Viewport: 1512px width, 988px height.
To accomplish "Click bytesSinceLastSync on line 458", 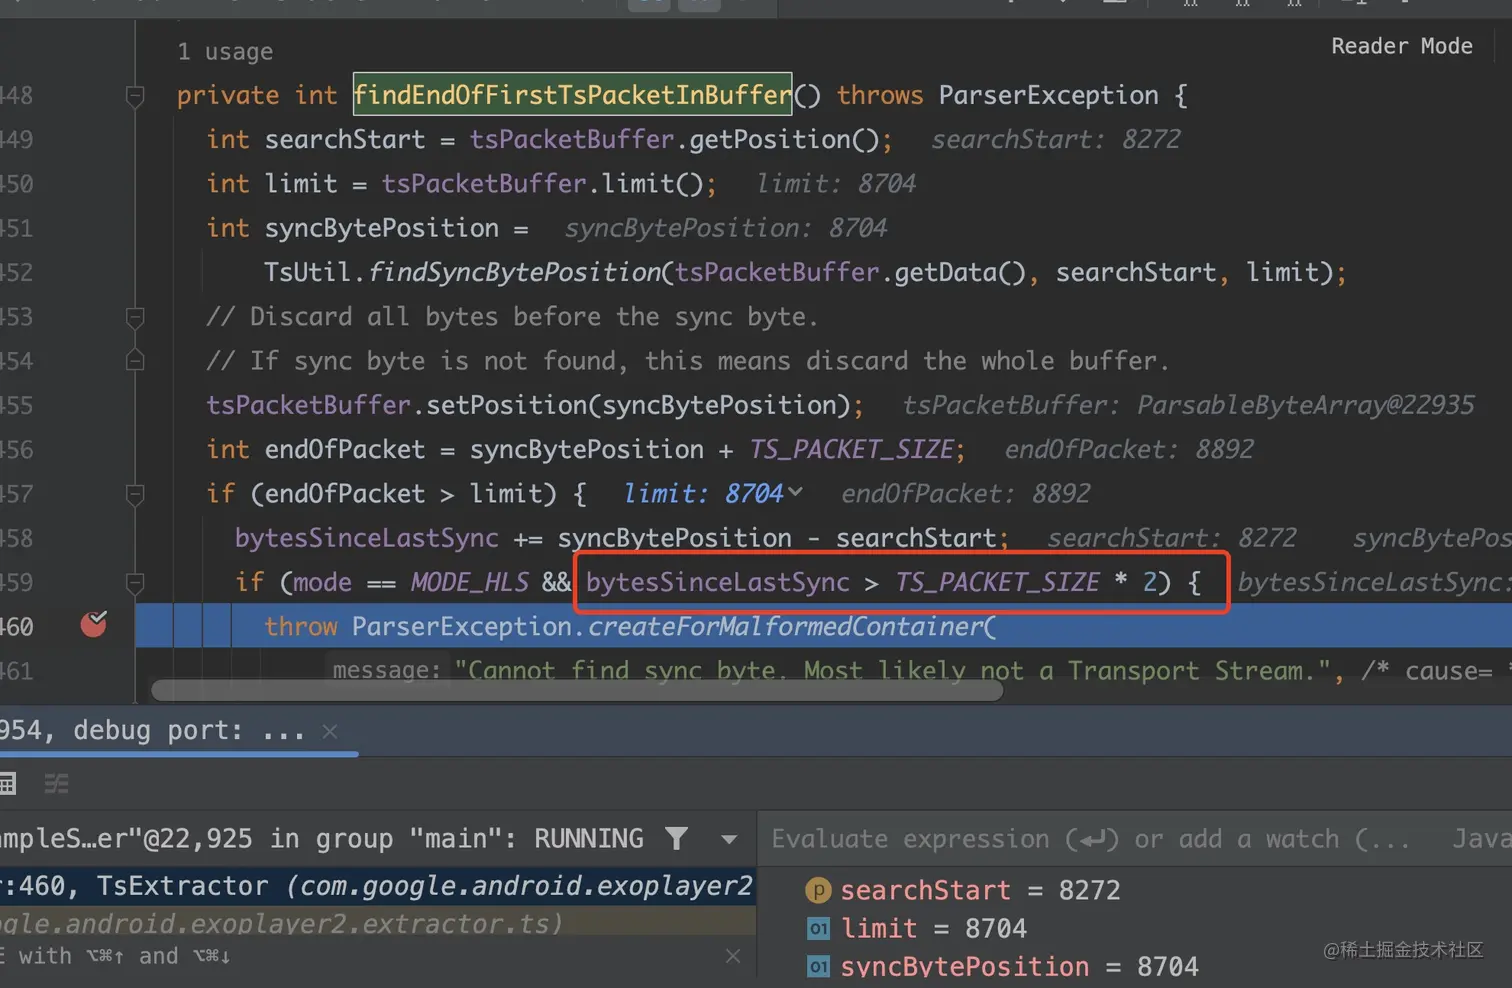I will click(366, 538).
